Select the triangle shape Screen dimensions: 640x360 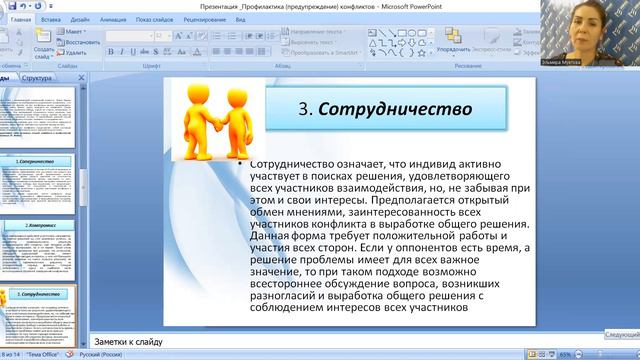pos(372,43)
